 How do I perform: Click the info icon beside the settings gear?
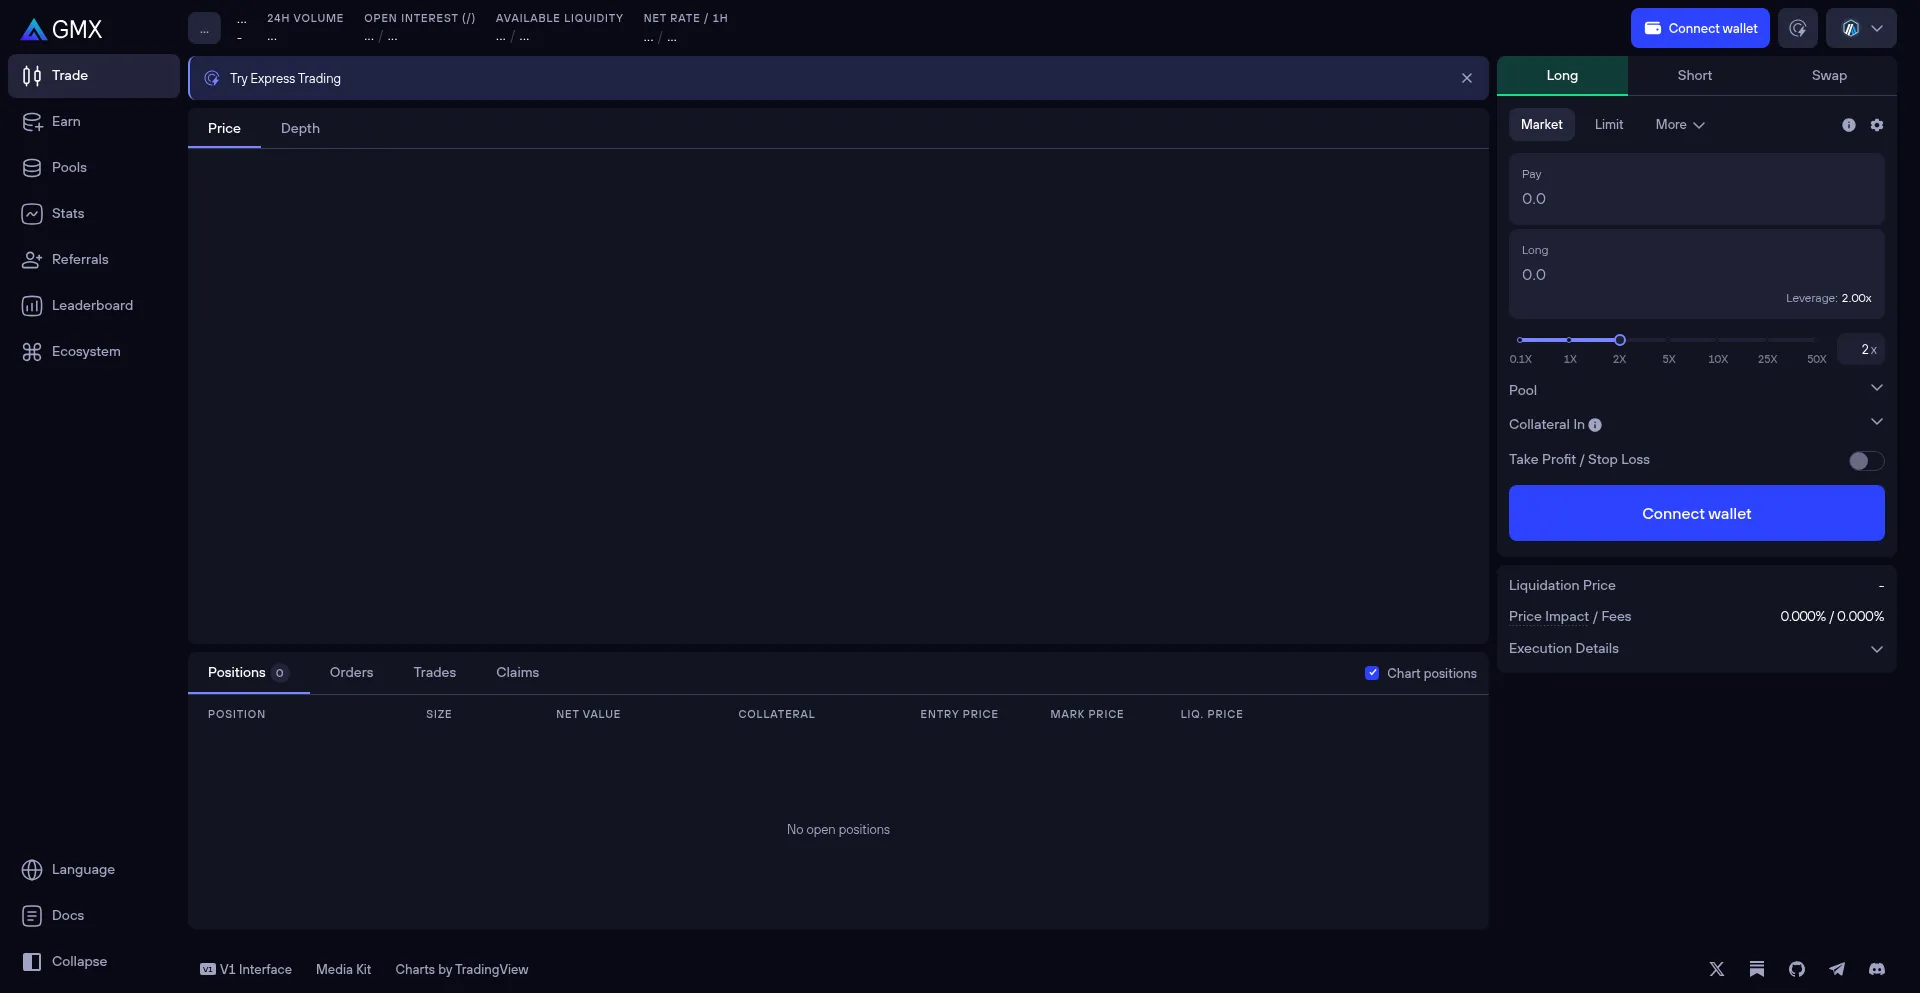coord(1848,125)
